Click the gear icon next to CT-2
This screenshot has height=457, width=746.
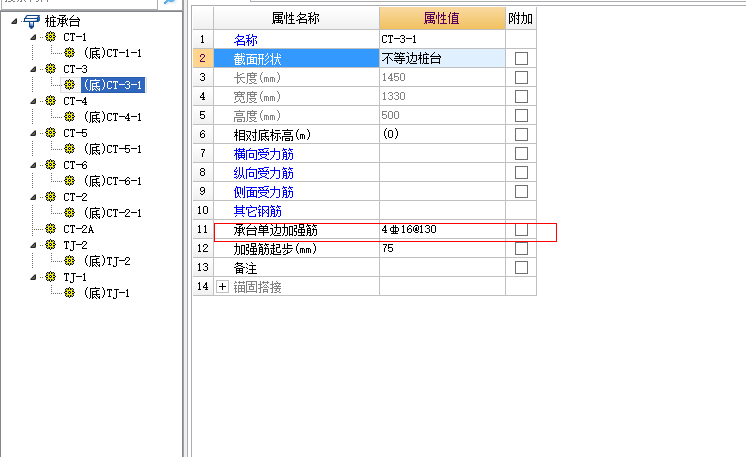coord(50,196)
